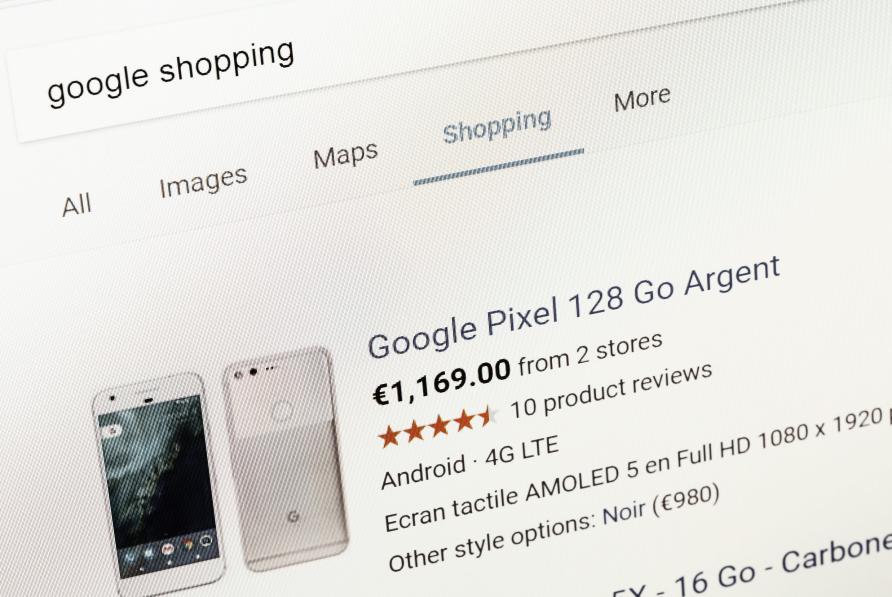The width and height of the screenshot is (892, 597).
Task: Click the rear-view silver Pixel phone image
Action: pyautogui.click(x=284, y=457)
